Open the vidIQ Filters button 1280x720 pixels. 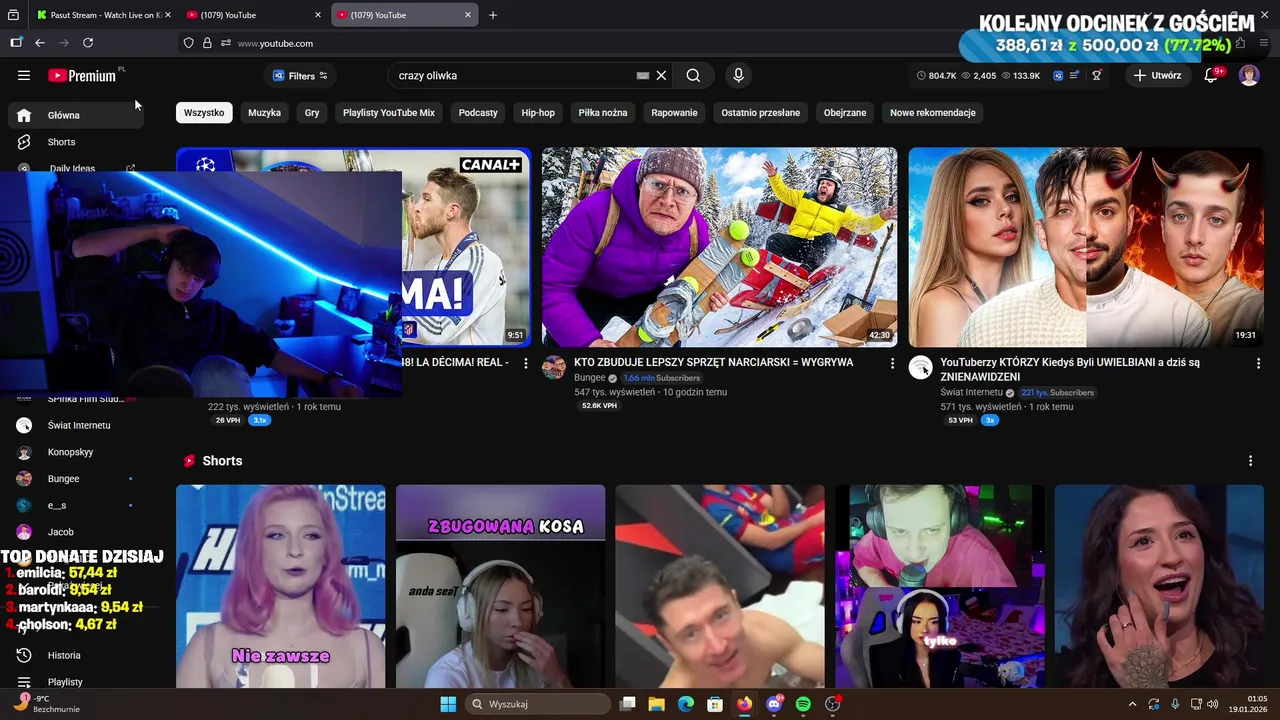300,75
